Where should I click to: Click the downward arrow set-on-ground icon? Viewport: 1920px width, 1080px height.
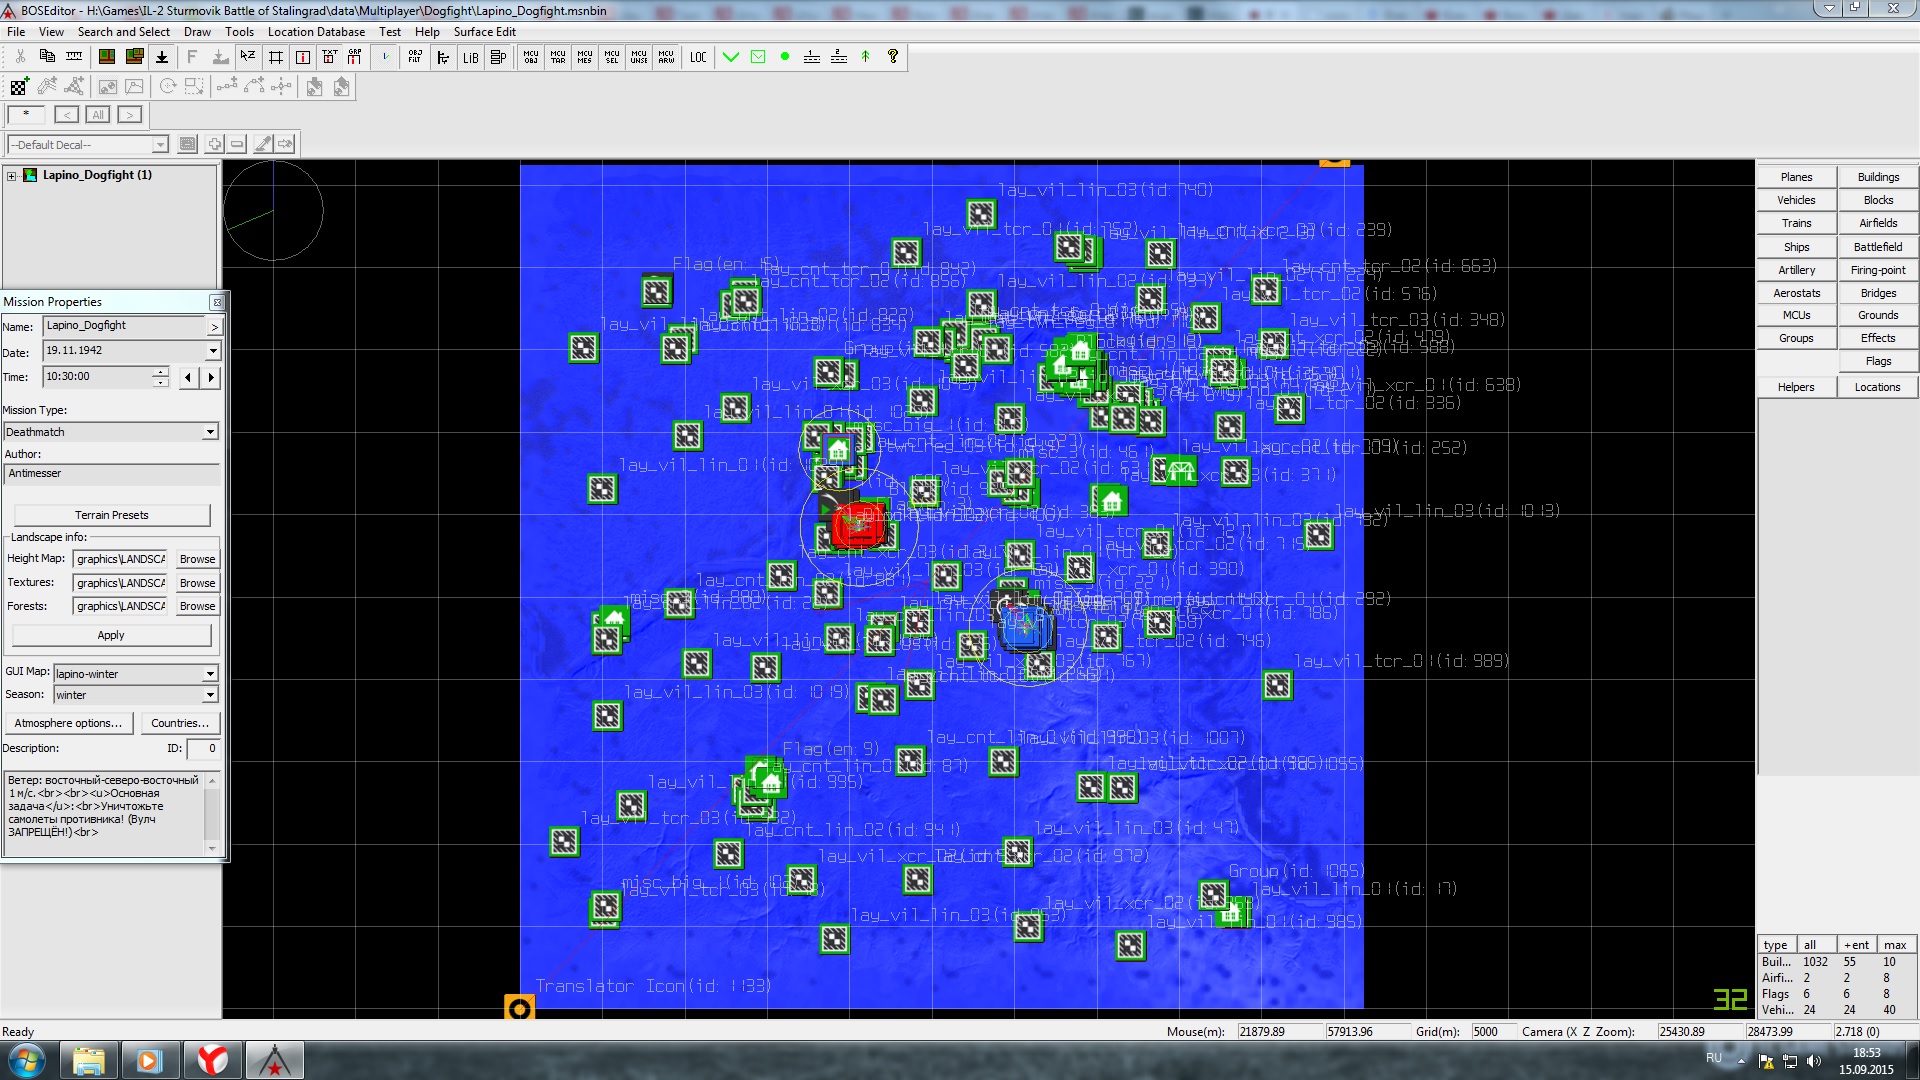161,57
